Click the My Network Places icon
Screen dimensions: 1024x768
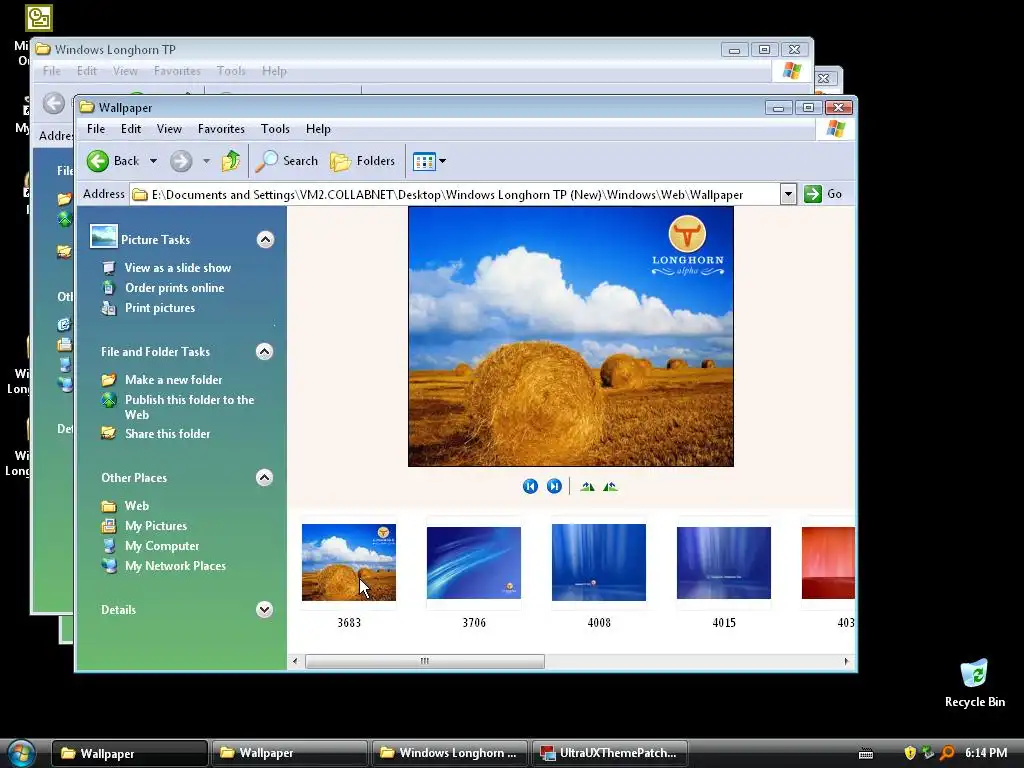[109, 566]
